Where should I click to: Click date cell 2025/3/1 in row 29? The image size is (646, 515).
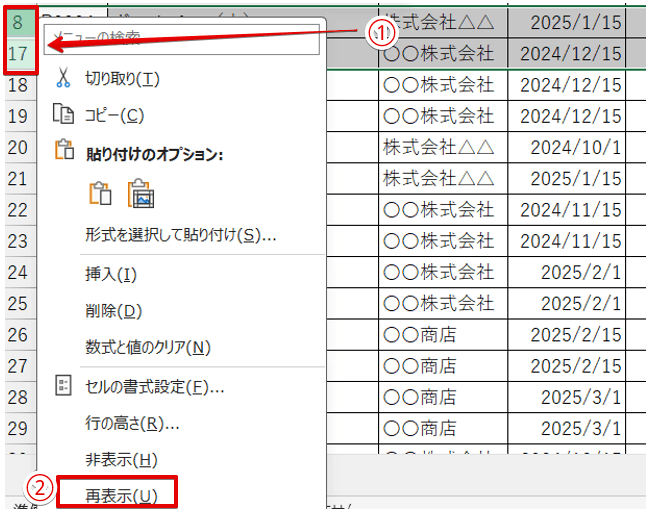566,429
